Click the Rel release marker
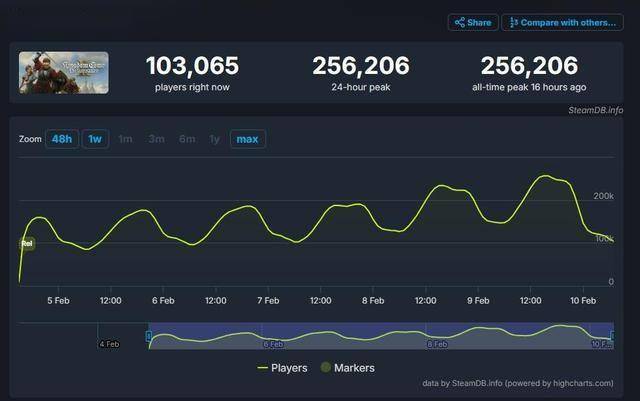The height and width of the screenshot is (401, 640). tap(27, 244)
